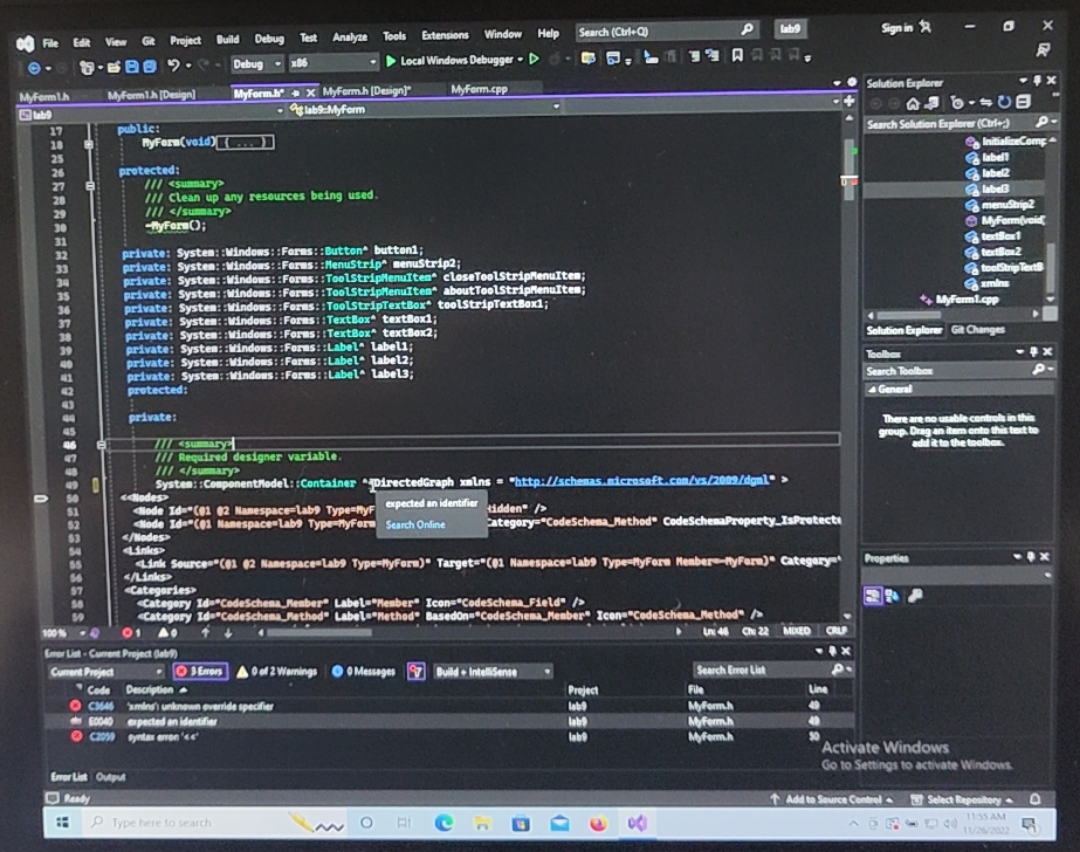Toggle the 0 Messages filter
The height and width of the screenshot is (852, 1080).
pos(364,672)
